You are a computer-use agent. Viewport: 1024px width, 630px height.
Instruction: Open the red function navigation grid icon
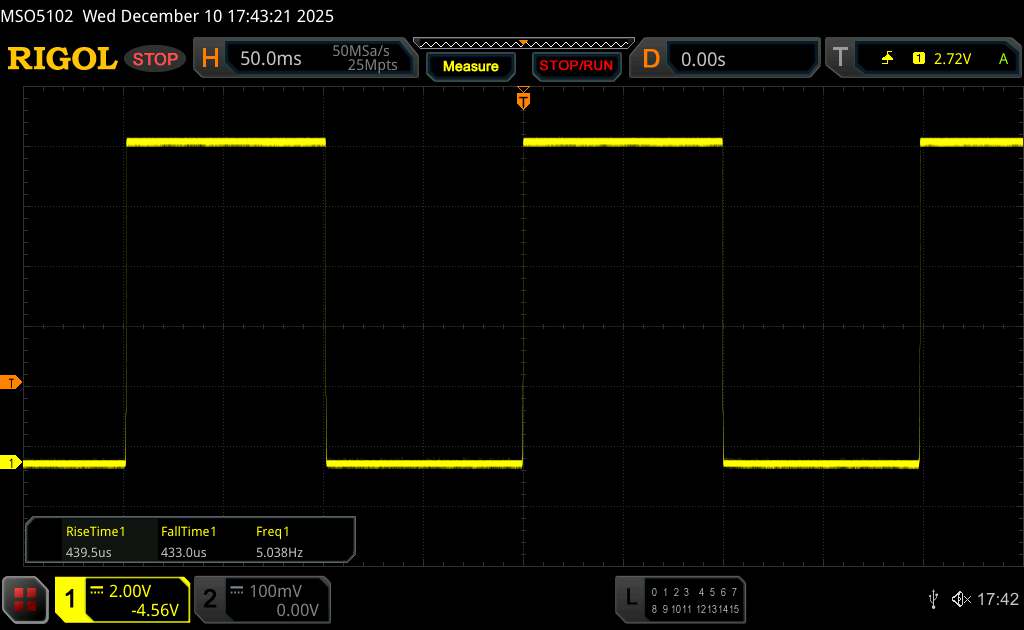click(x=25, y=599)
